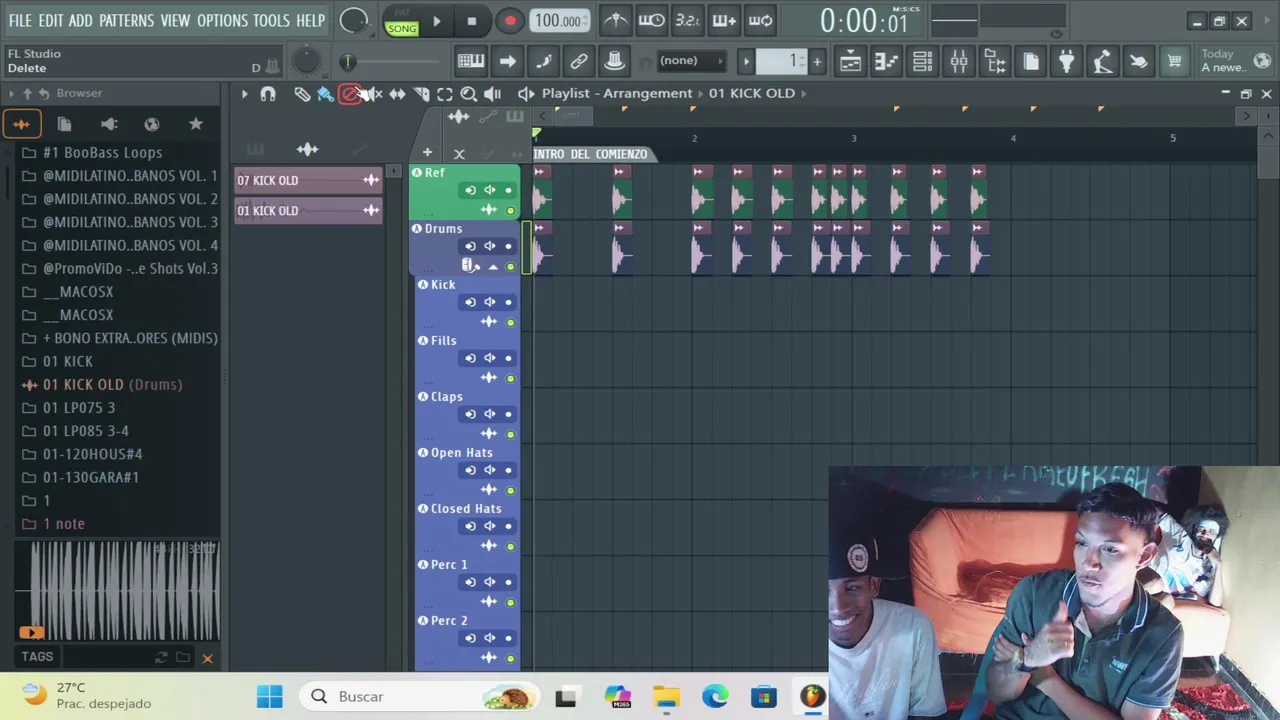Open the EDIT menu

pos(51,20)
